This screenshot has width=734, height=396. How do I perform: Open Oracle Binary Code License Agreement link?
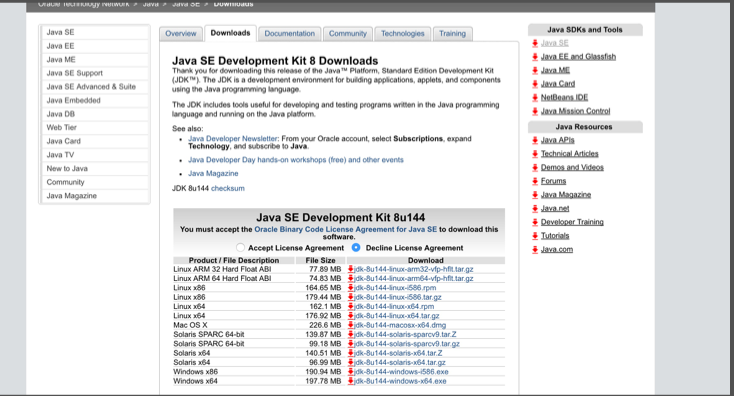[x=345, y=229]
